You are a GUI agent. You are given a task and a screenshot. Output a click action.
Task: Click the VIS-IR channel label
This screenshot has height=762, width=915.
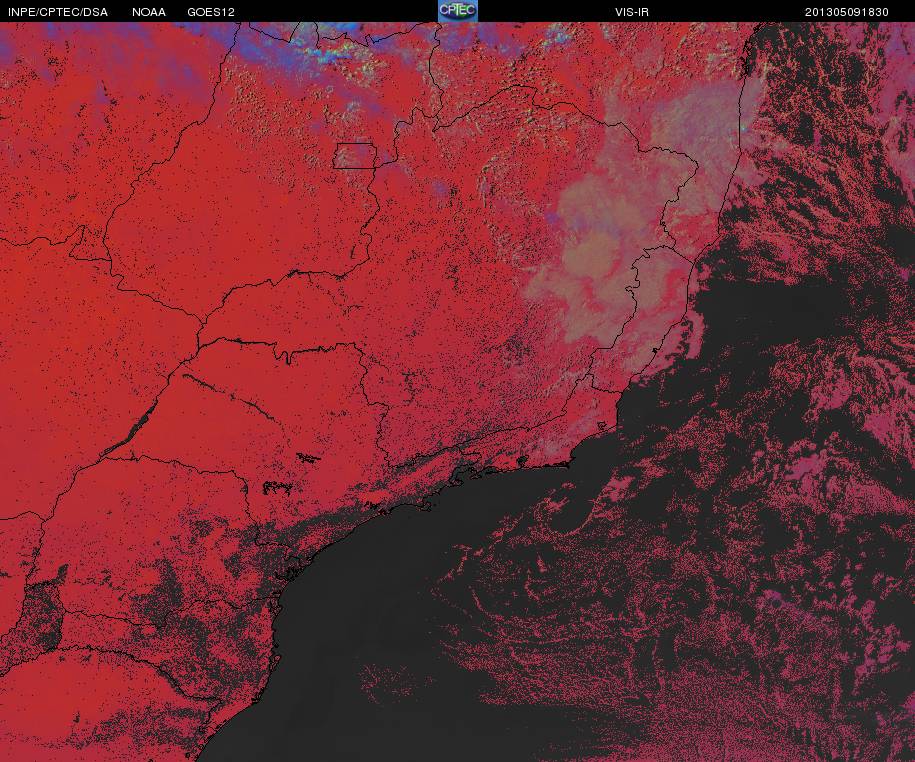click(632, 12)
